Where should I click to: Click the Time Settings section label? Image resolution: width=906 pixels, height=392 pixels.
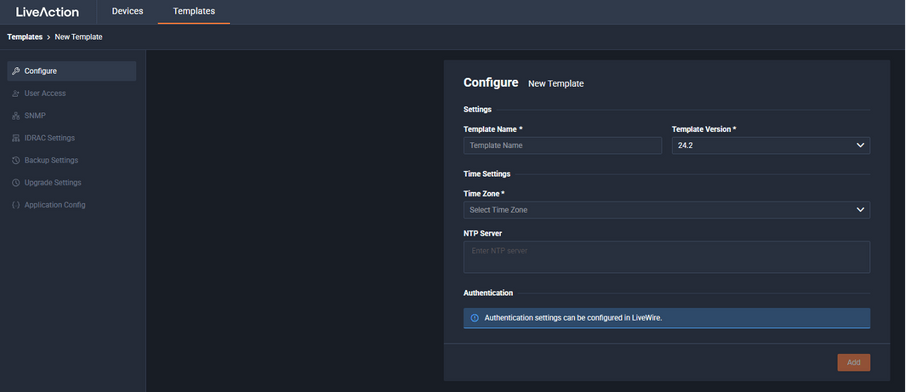click(487, 174)
